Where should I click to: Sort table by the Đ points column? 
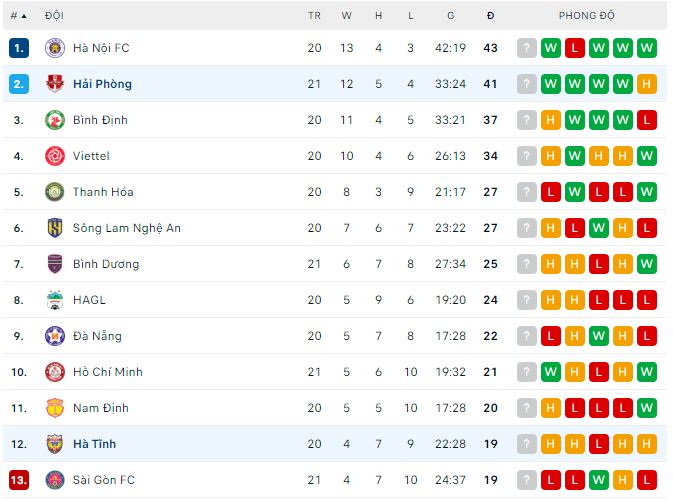(x=490, y=16)
